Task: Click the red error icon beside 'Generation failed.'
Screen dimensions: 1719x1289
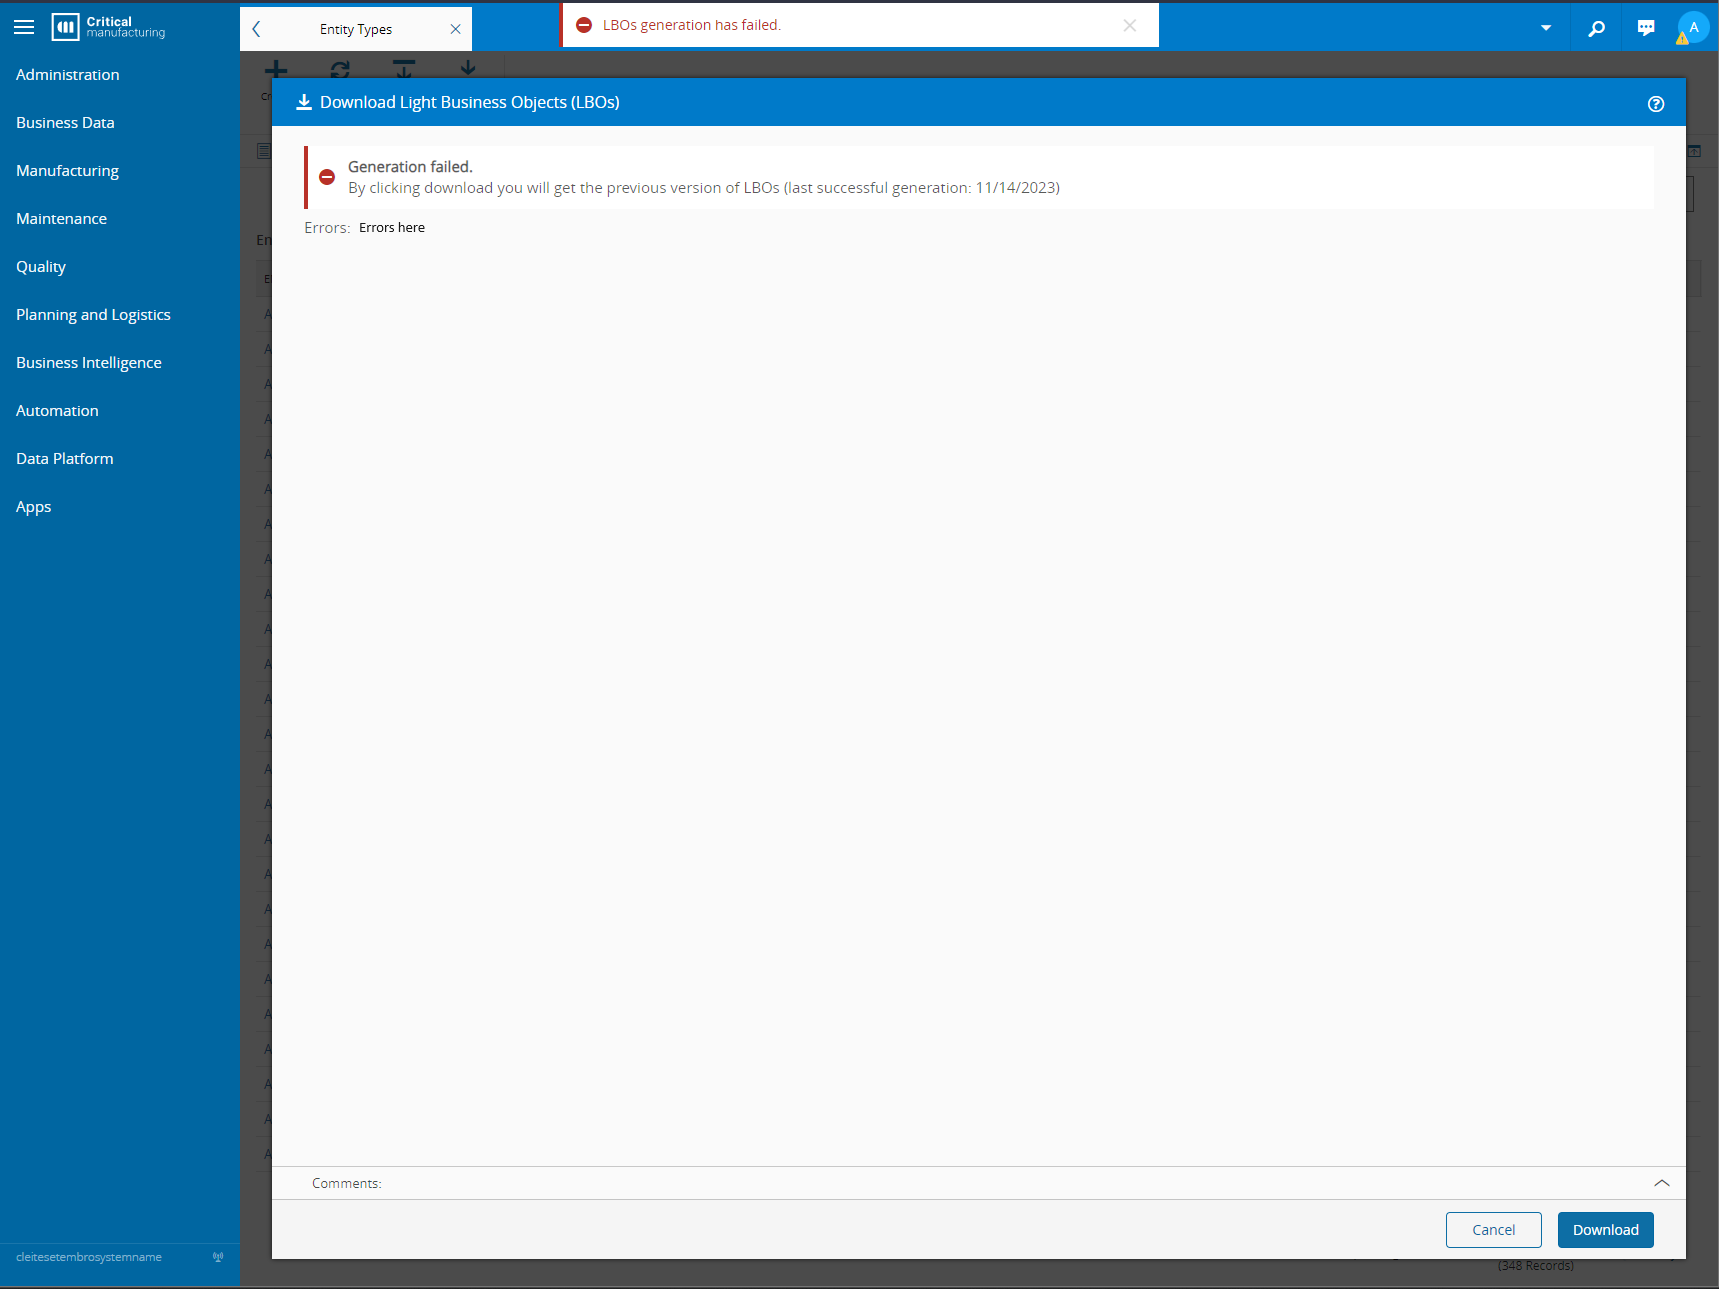Action: click(x=327, y=177)
